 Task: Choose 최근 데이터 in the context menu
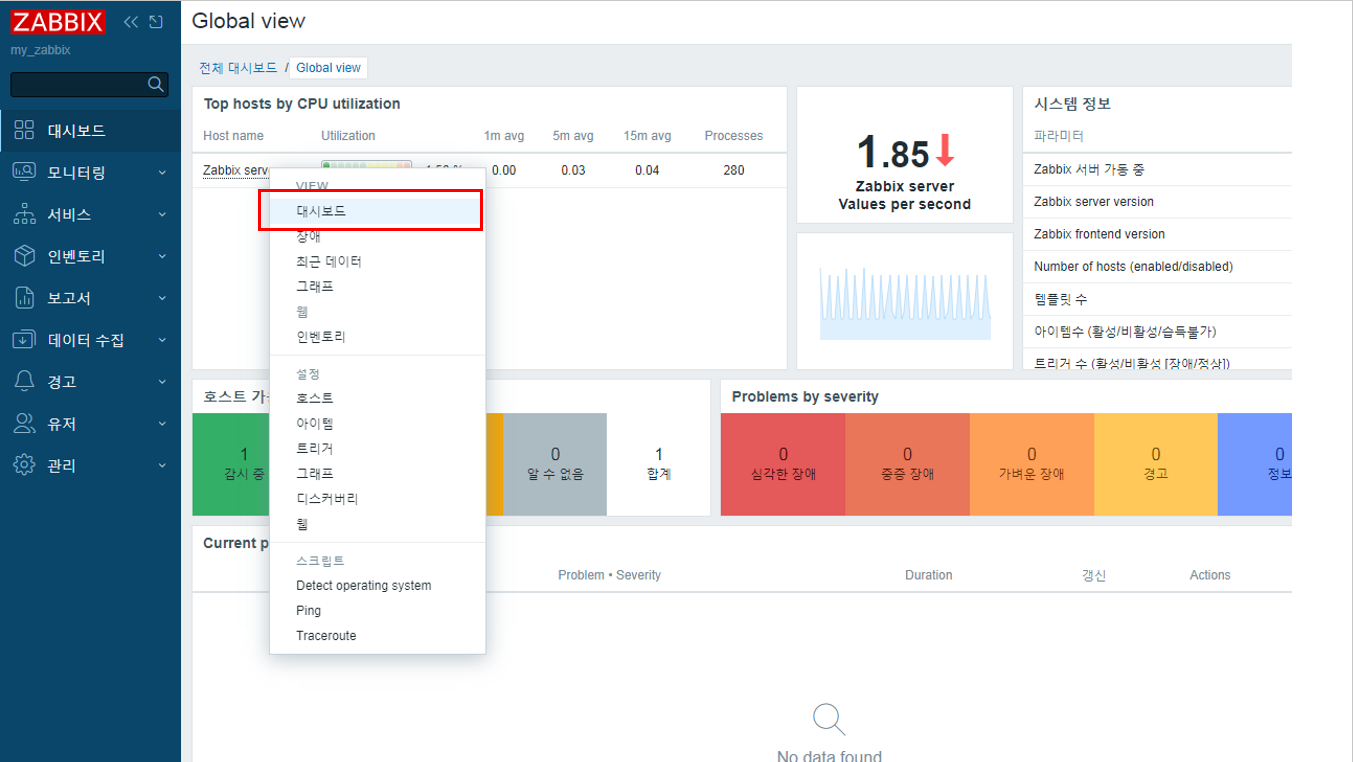tap(378, 261)
